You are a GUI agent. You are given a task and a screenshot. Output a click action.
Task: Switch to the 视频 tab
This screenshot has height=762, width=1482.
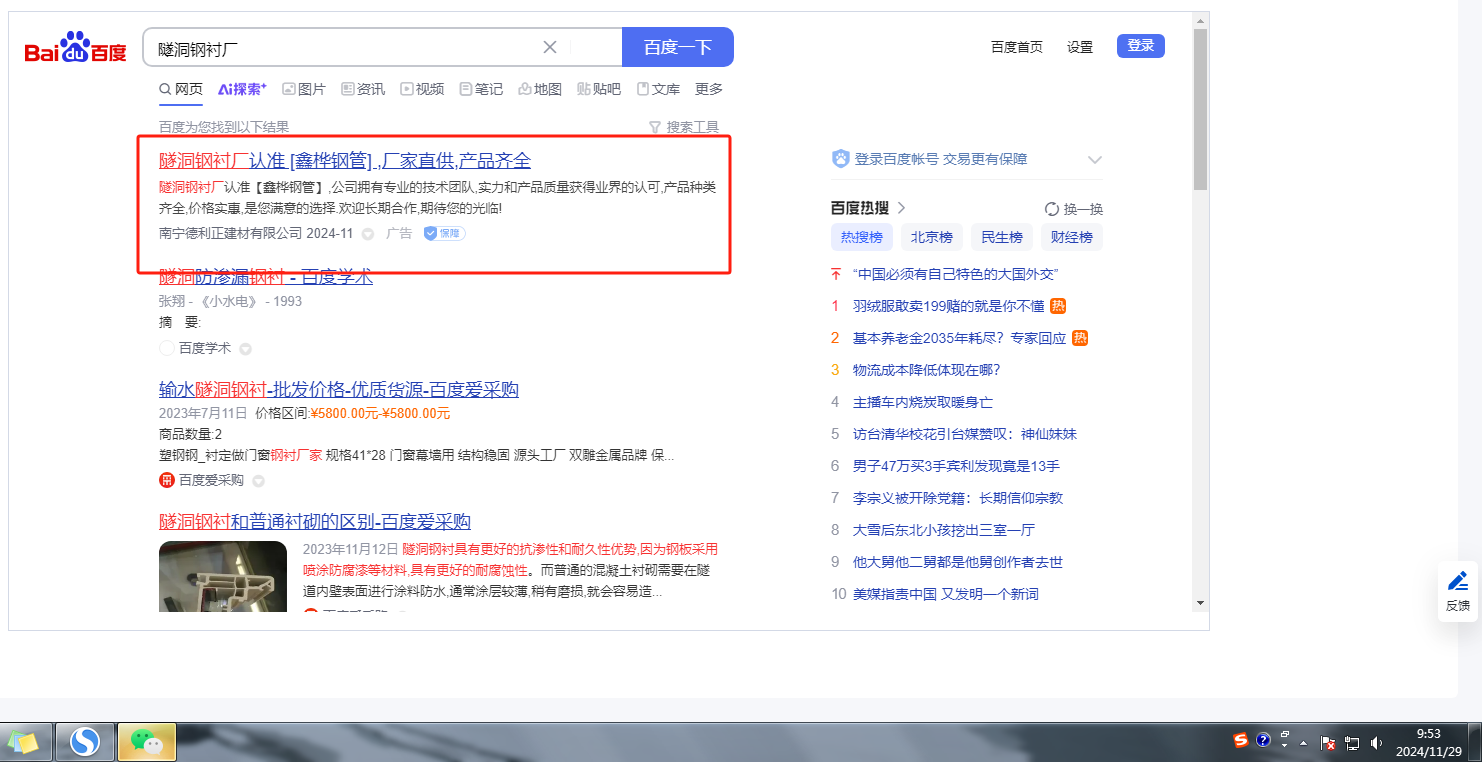pyautogui.click(x=422, y=89)
